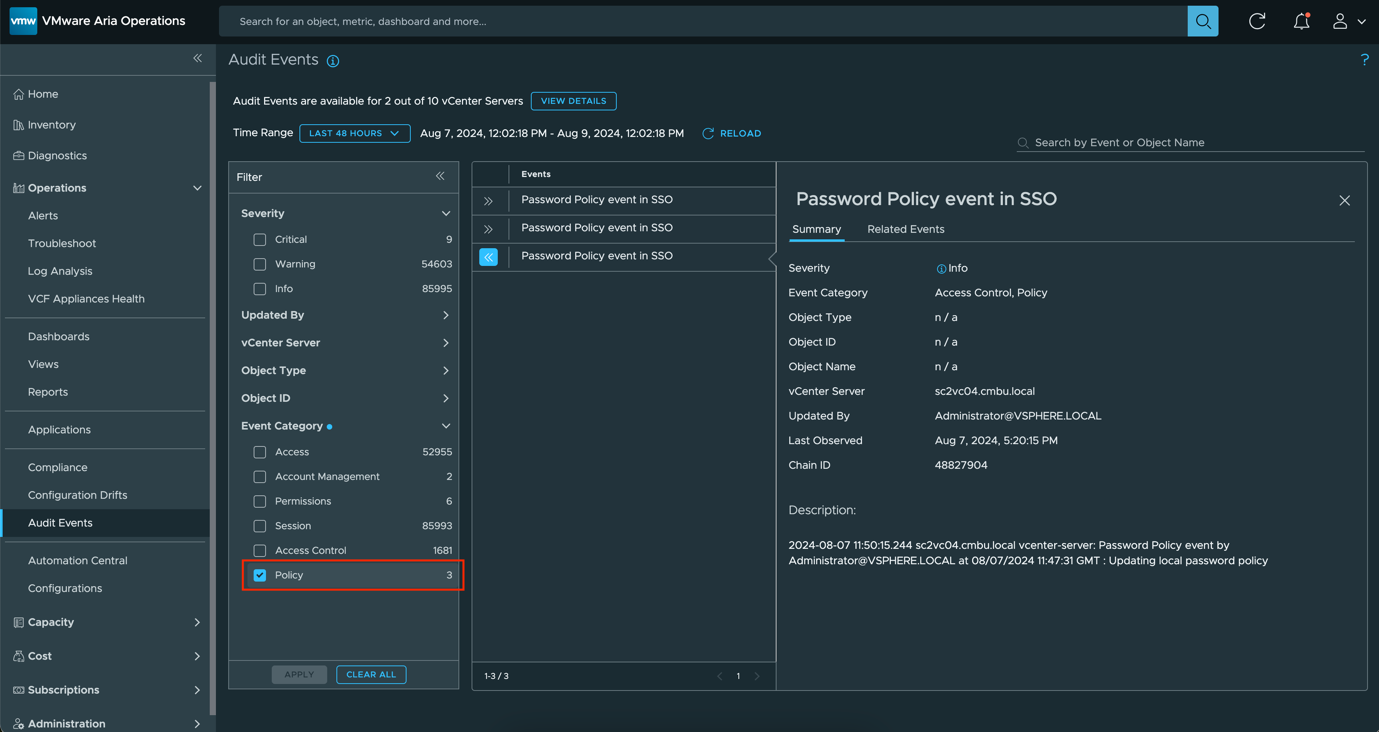Open the help question mark icon
The height and width of the screenshot is (732, 1379).
click(x=1364, y=60)
